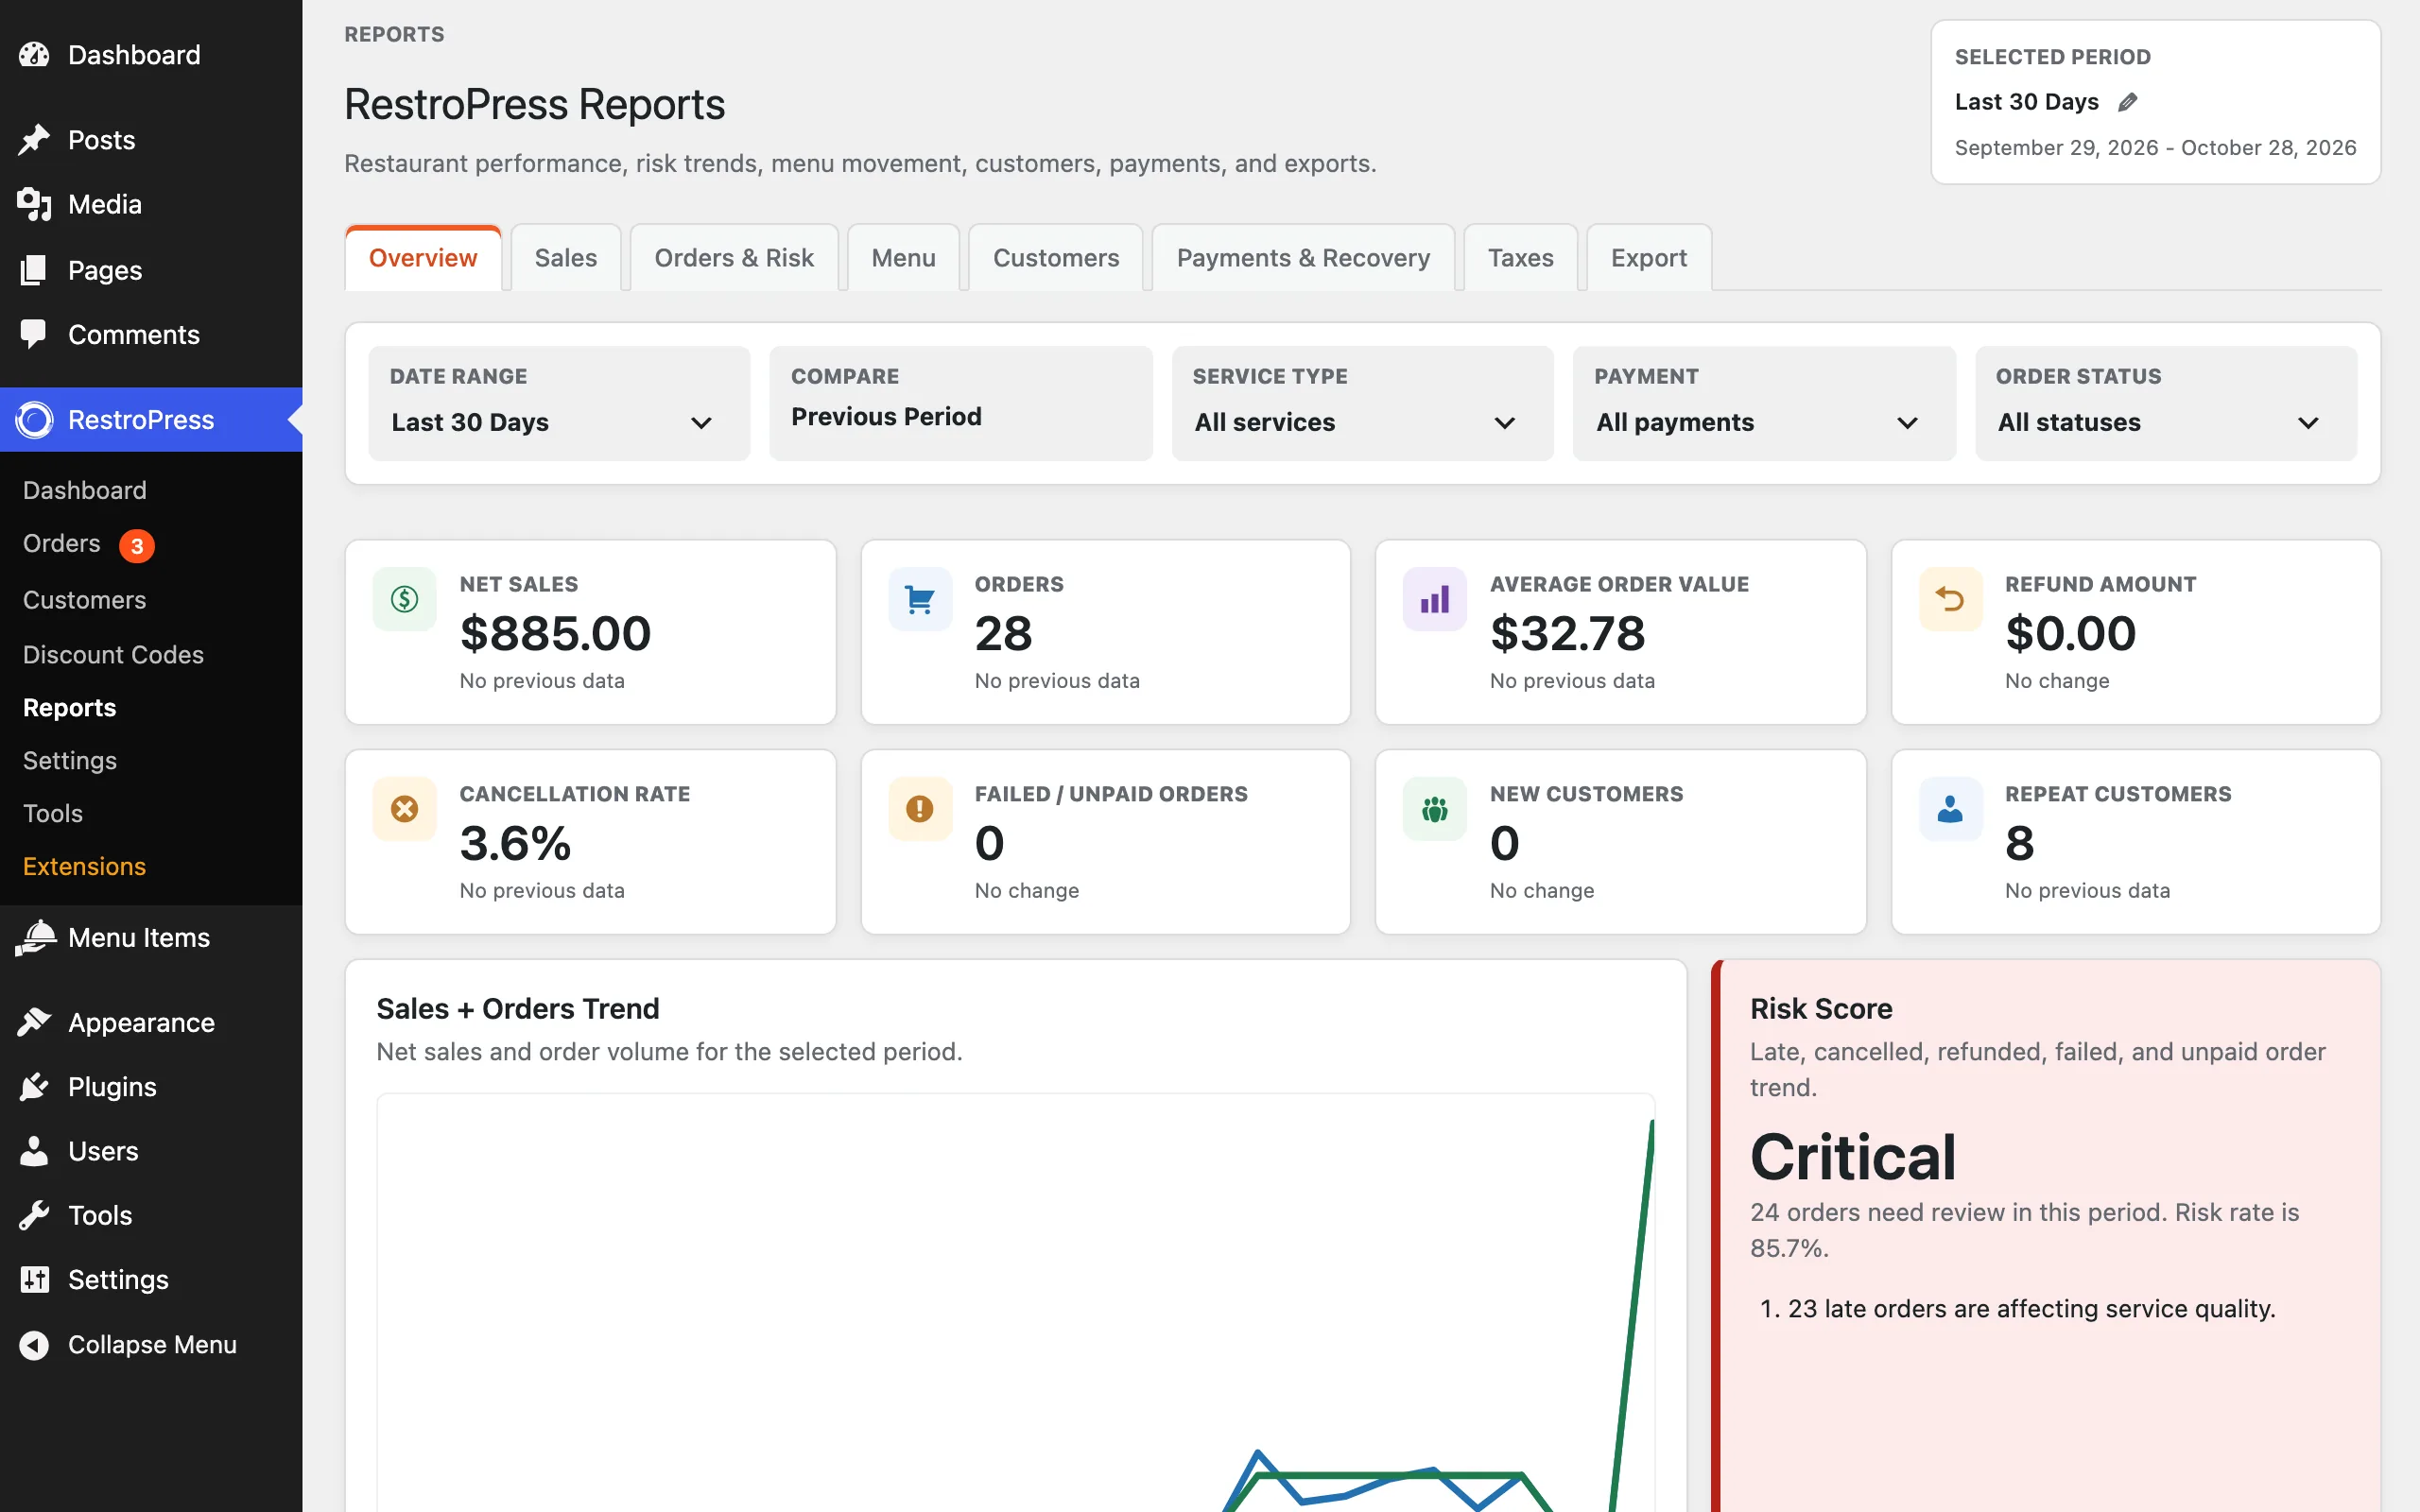Open the Payments & Recovery tab
The image size is (2420, 1512).
pyautogui.click(x=1303, y=258)
